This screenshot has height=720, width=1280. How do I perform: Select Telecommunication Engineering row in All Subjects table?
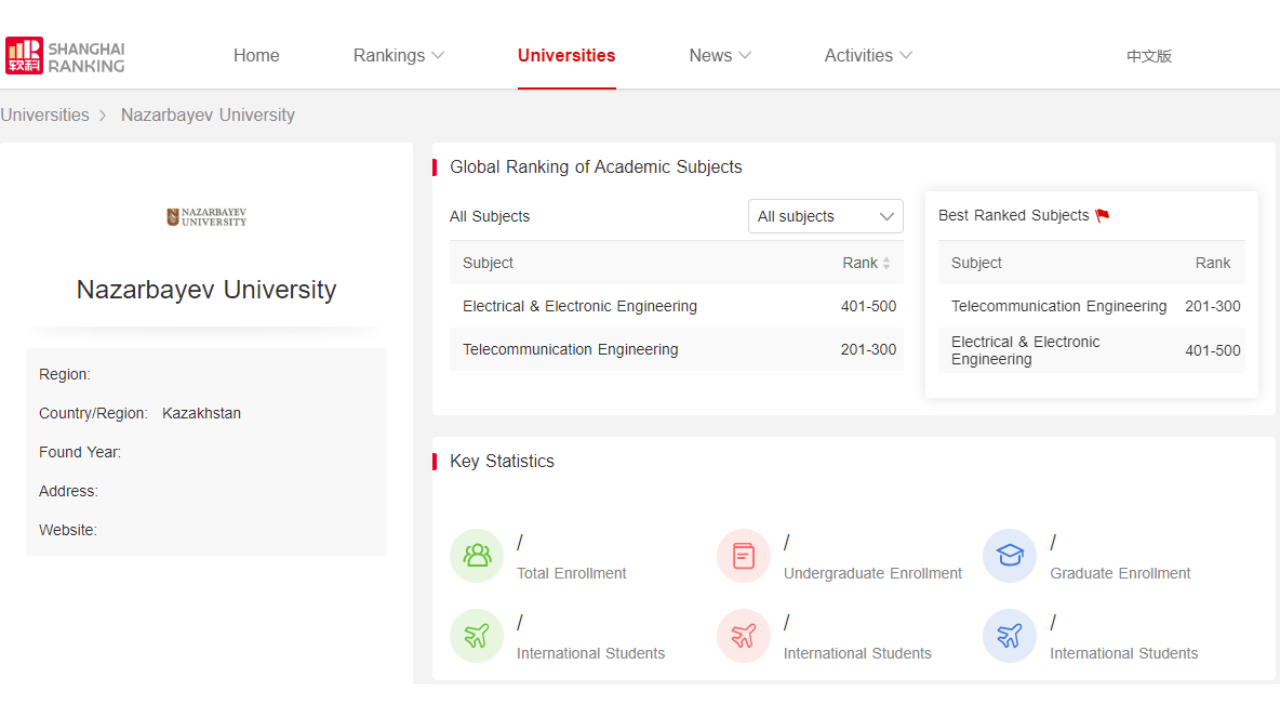click(x=570, y=350)
